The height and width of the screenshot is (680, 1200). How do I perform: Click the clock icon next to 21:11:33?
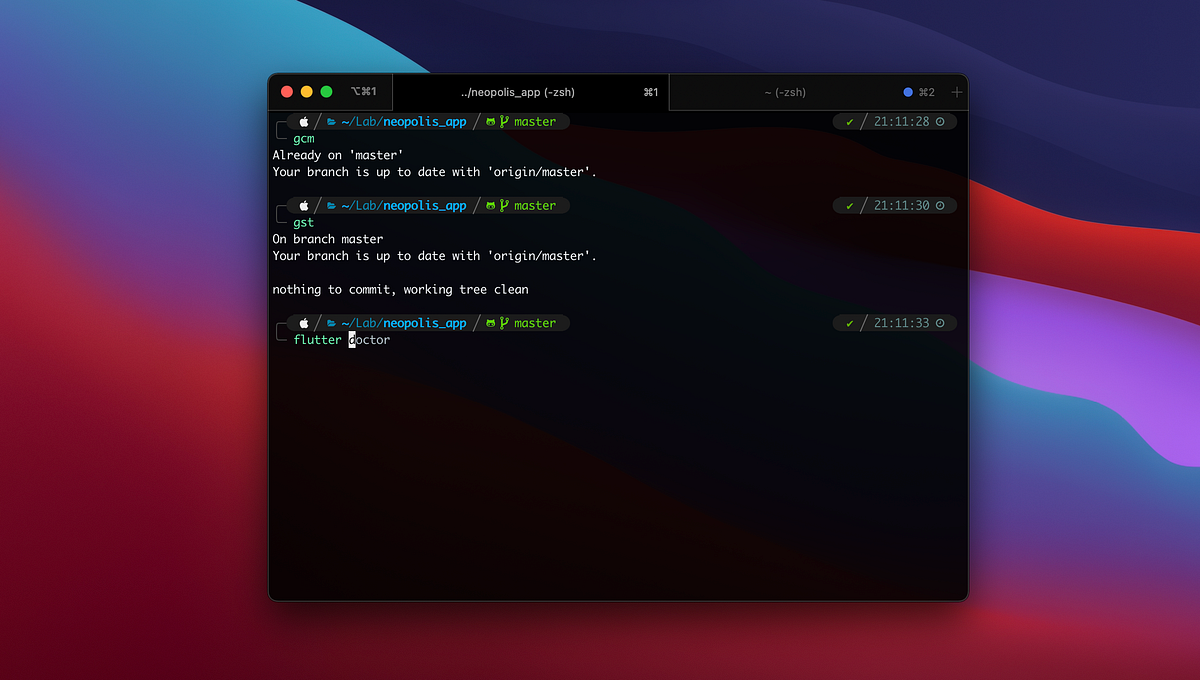coord(940,323)
